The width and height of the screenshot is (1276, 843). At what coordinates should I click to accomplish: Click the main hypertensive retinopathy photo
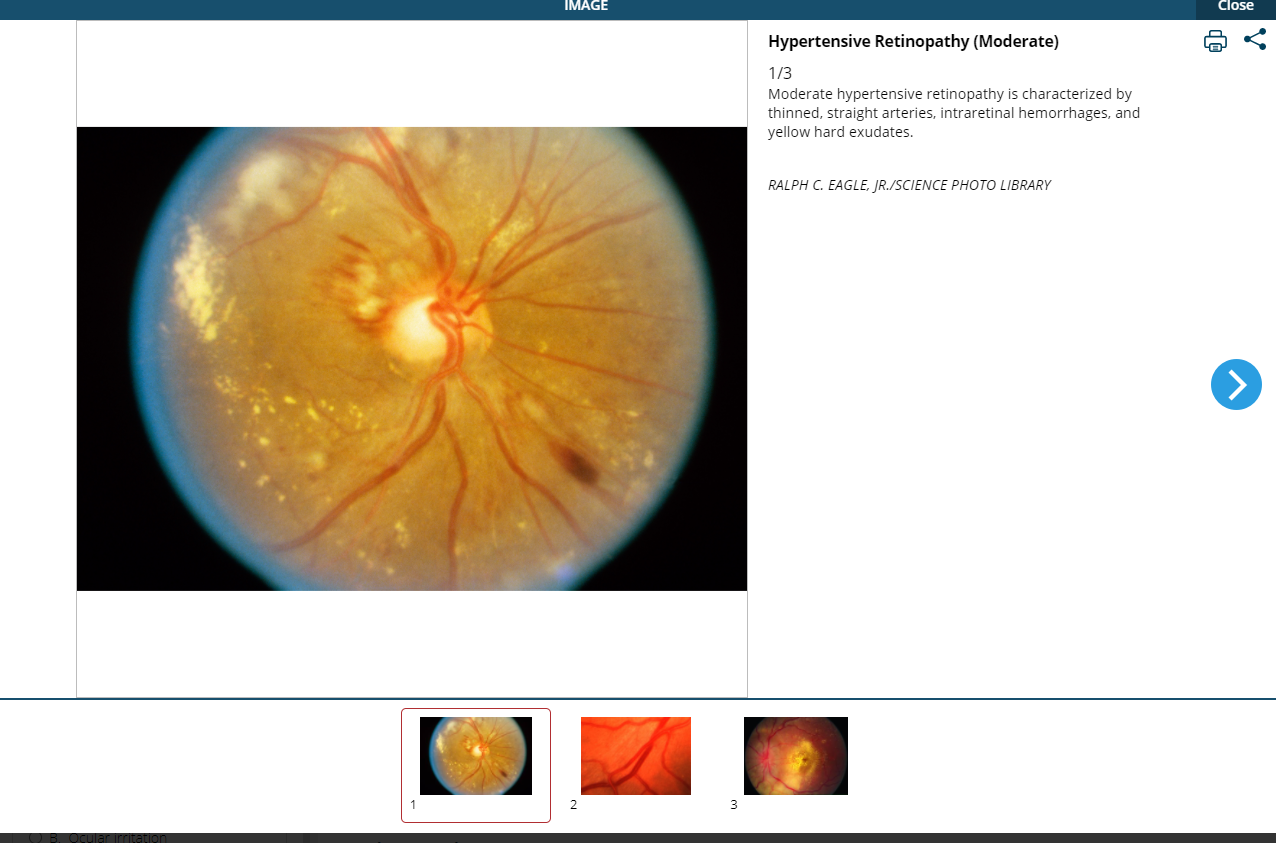[x=412, y=359]
